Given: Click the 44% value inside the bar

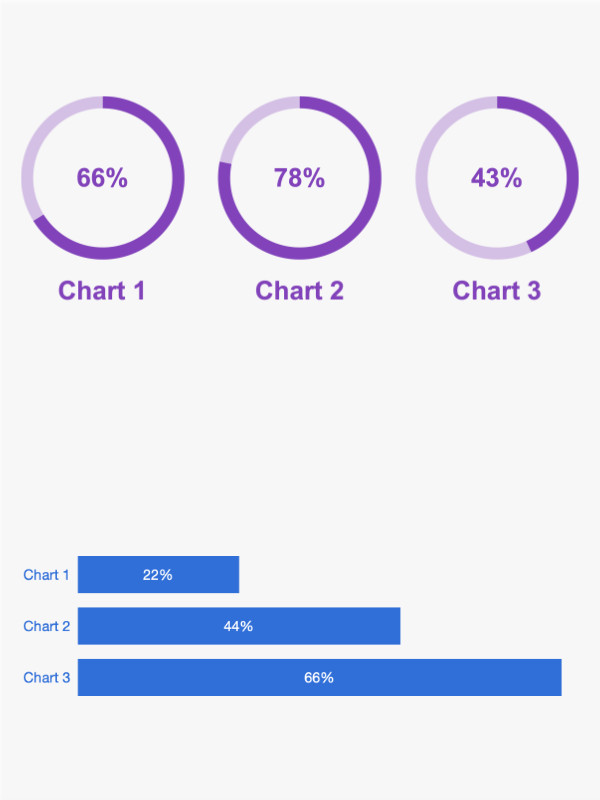Looking at the screenshot, I should tap(238, 626).
